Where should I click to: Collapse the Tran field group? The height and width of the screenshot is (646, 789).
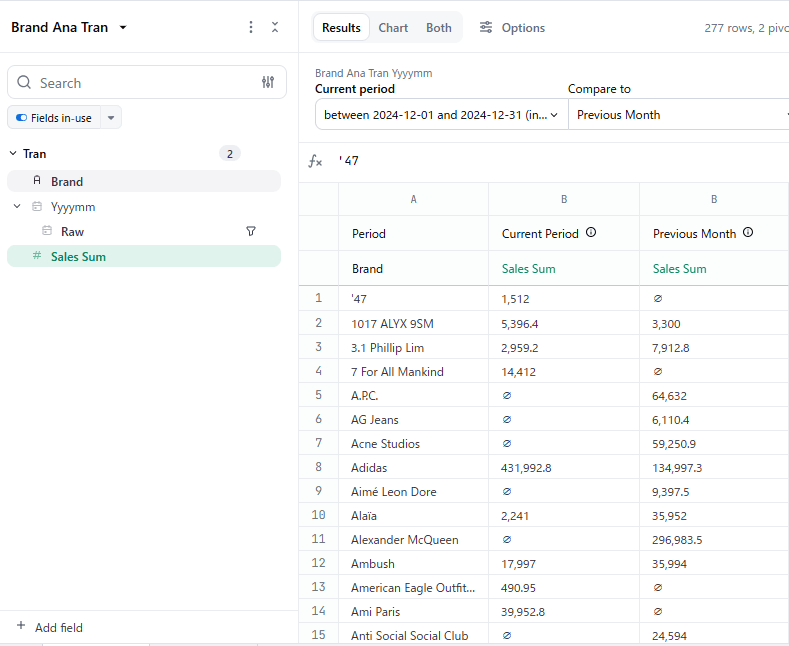point(13,153)
